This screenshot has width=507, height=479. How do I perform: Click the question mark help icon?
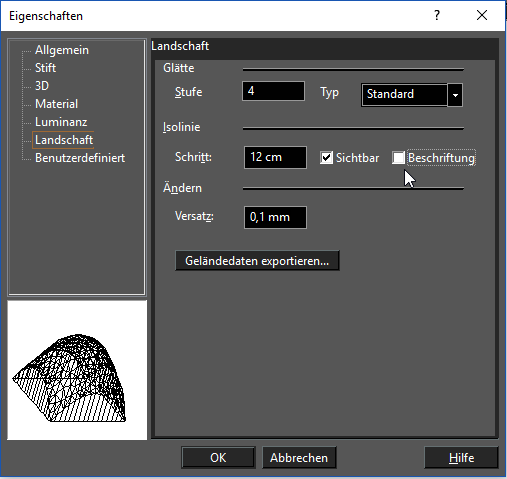pos(437,15)
